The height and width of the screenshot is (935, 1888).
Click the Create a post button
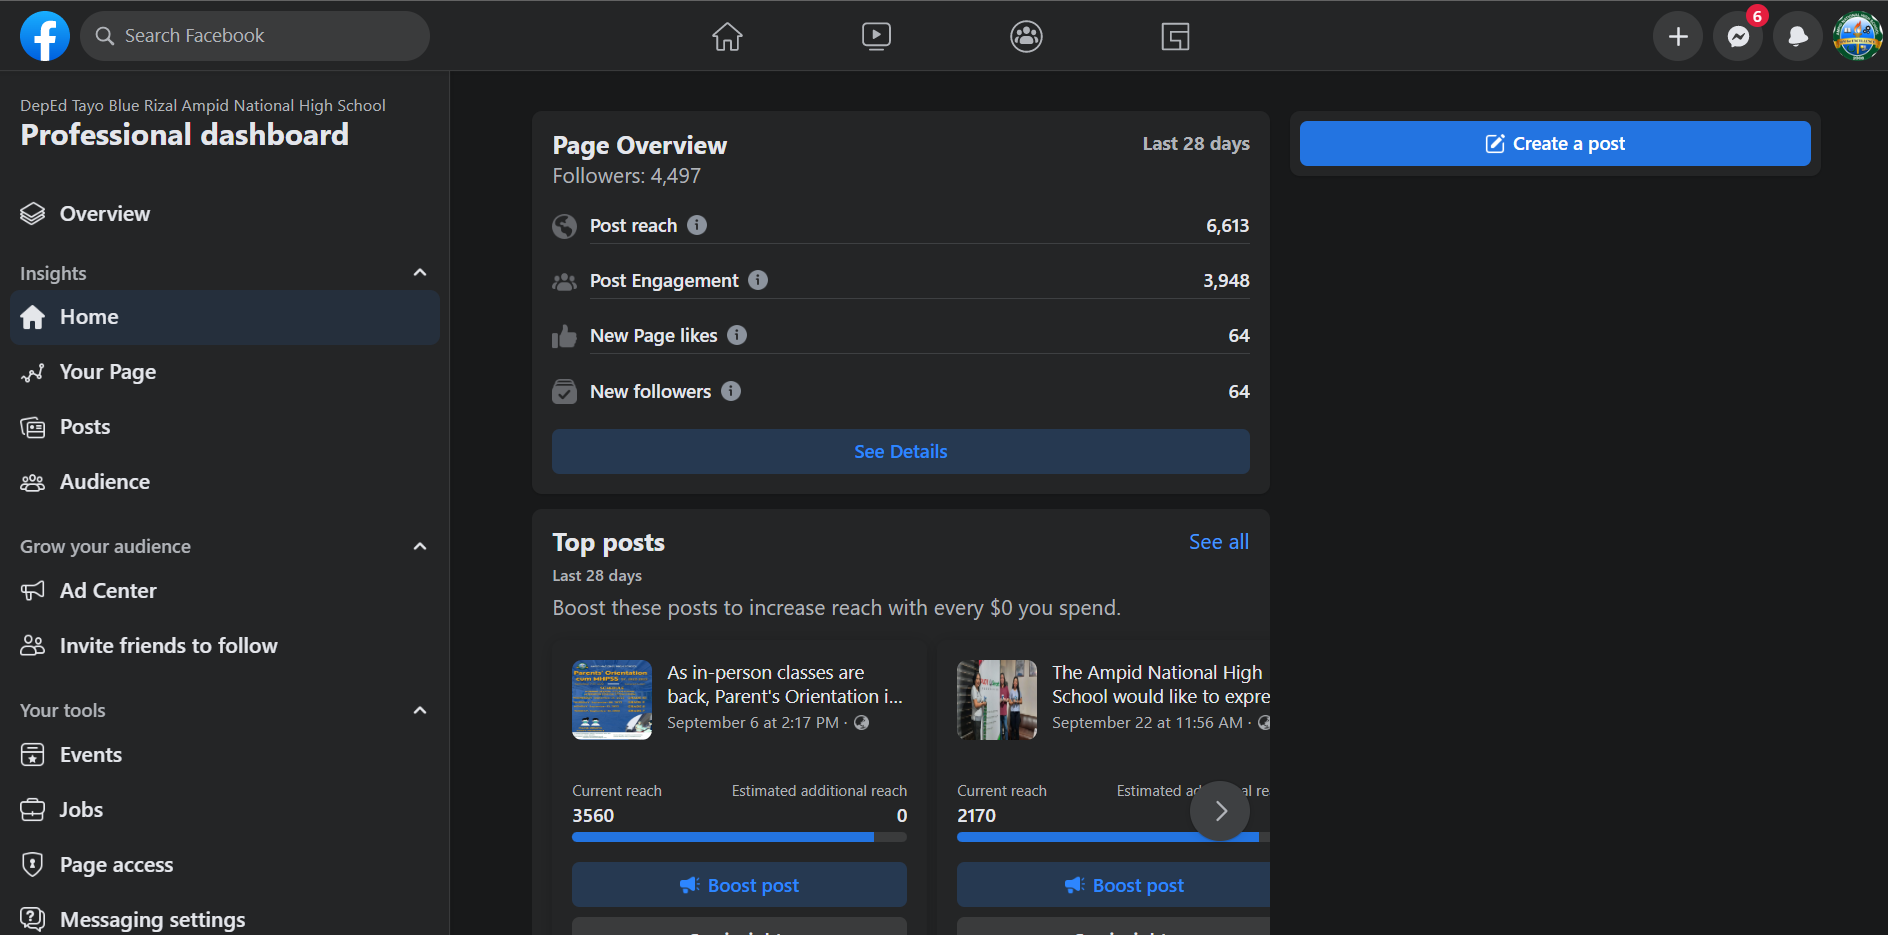pyautogui.click(x=1555, y=144)
